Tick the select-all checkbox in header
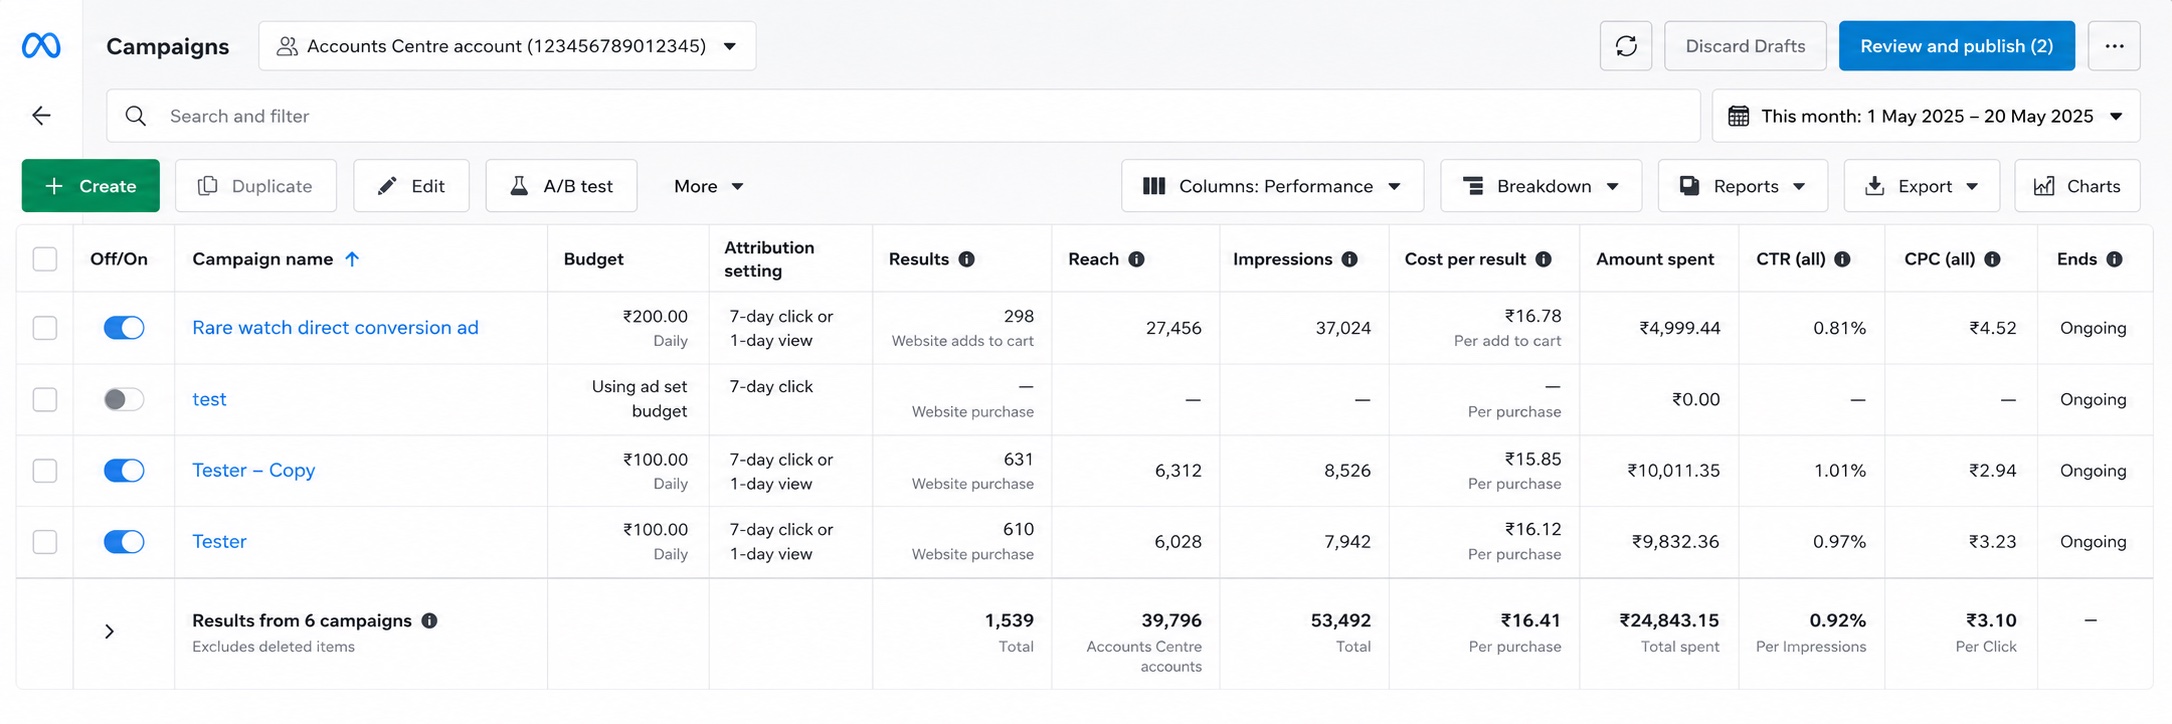 (45, 259)
